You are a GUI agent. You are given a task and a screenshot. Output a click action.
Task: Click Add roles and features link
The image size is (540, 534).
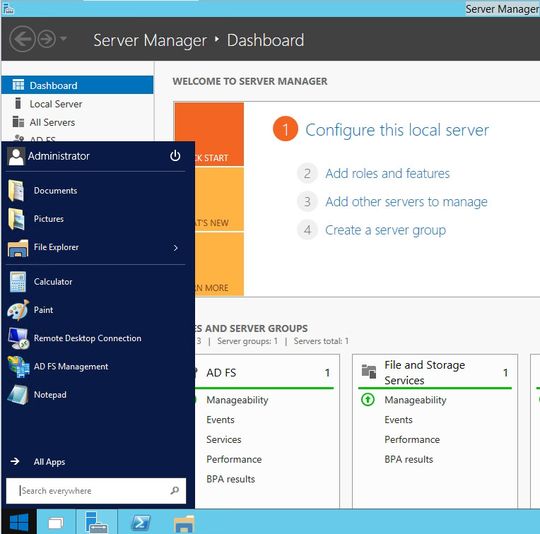pyautogui.click(x=387, y=173)
